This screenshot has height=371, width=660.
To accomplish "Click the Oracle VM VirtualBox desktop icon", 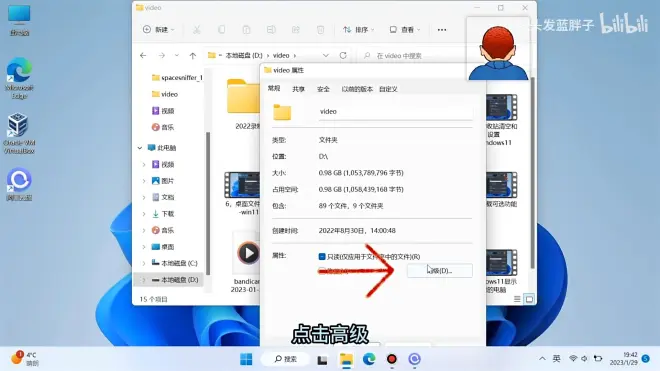I will click(19, 133).
